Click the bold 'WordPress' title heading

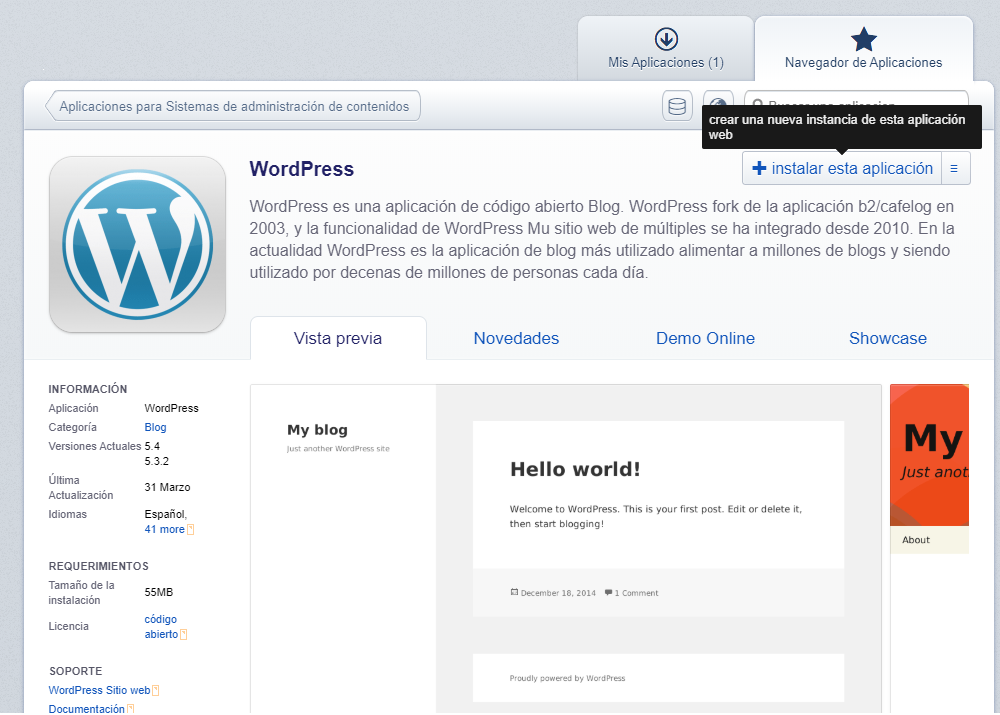point(302,169)
